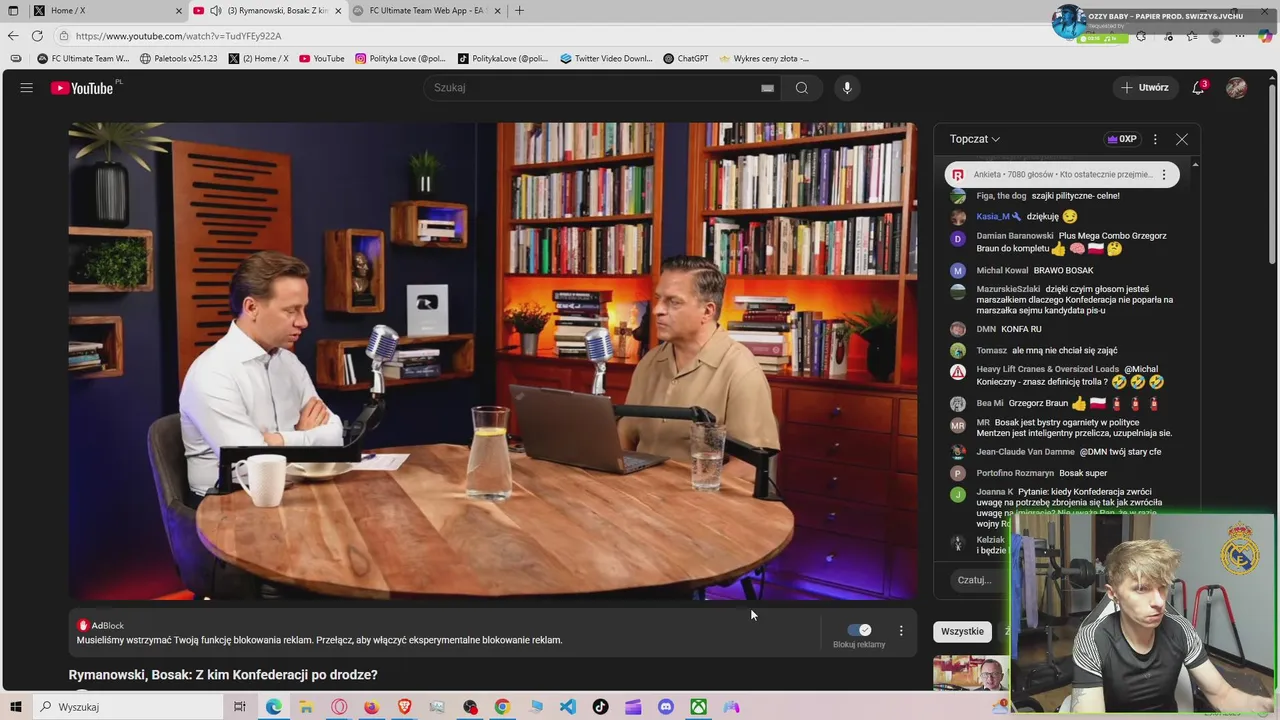Mute audio on the YouTube tab
Viewport: 1280px width, 720px height.
(216, 11)
